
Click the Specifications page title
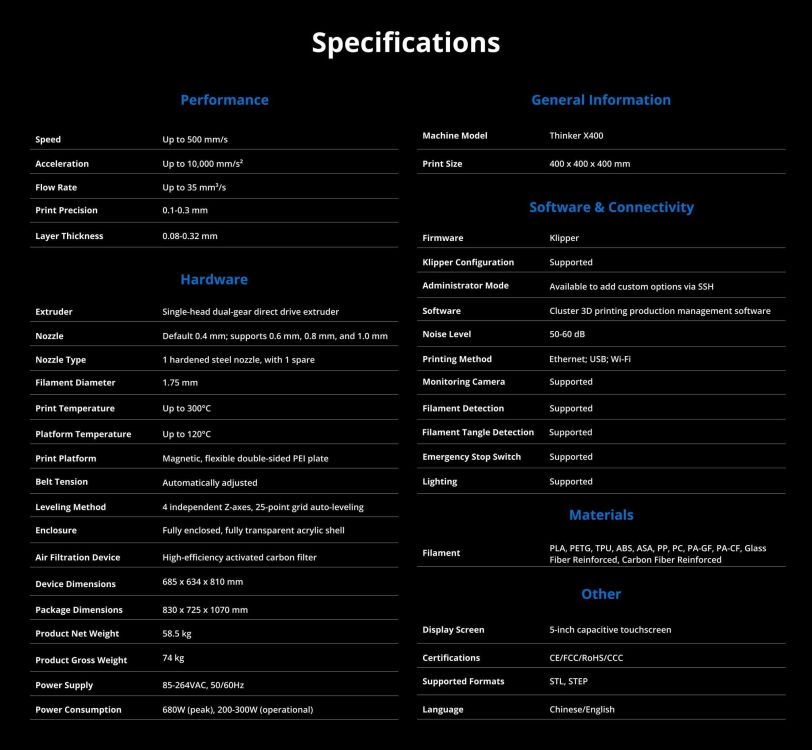pos(405,42)
